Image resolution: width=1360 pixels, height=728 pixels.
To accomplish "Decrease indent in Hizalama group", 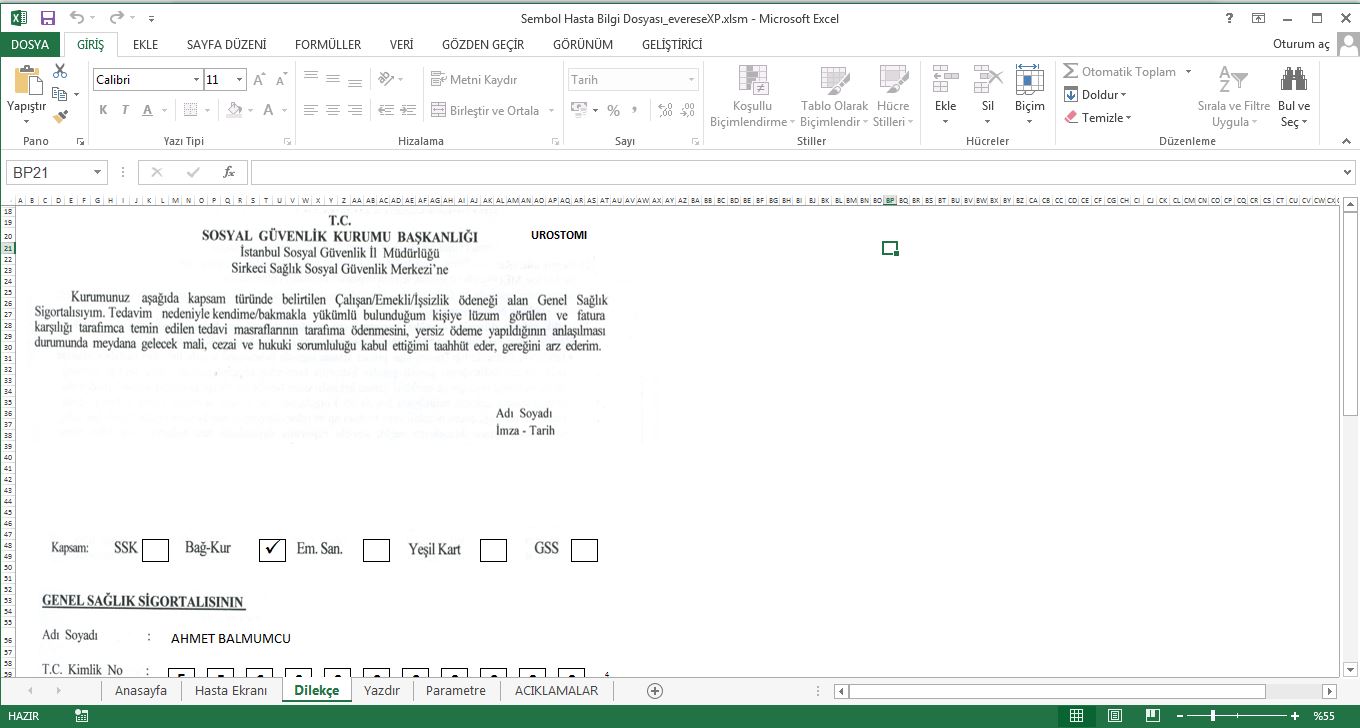I will [x=385, y=110].
